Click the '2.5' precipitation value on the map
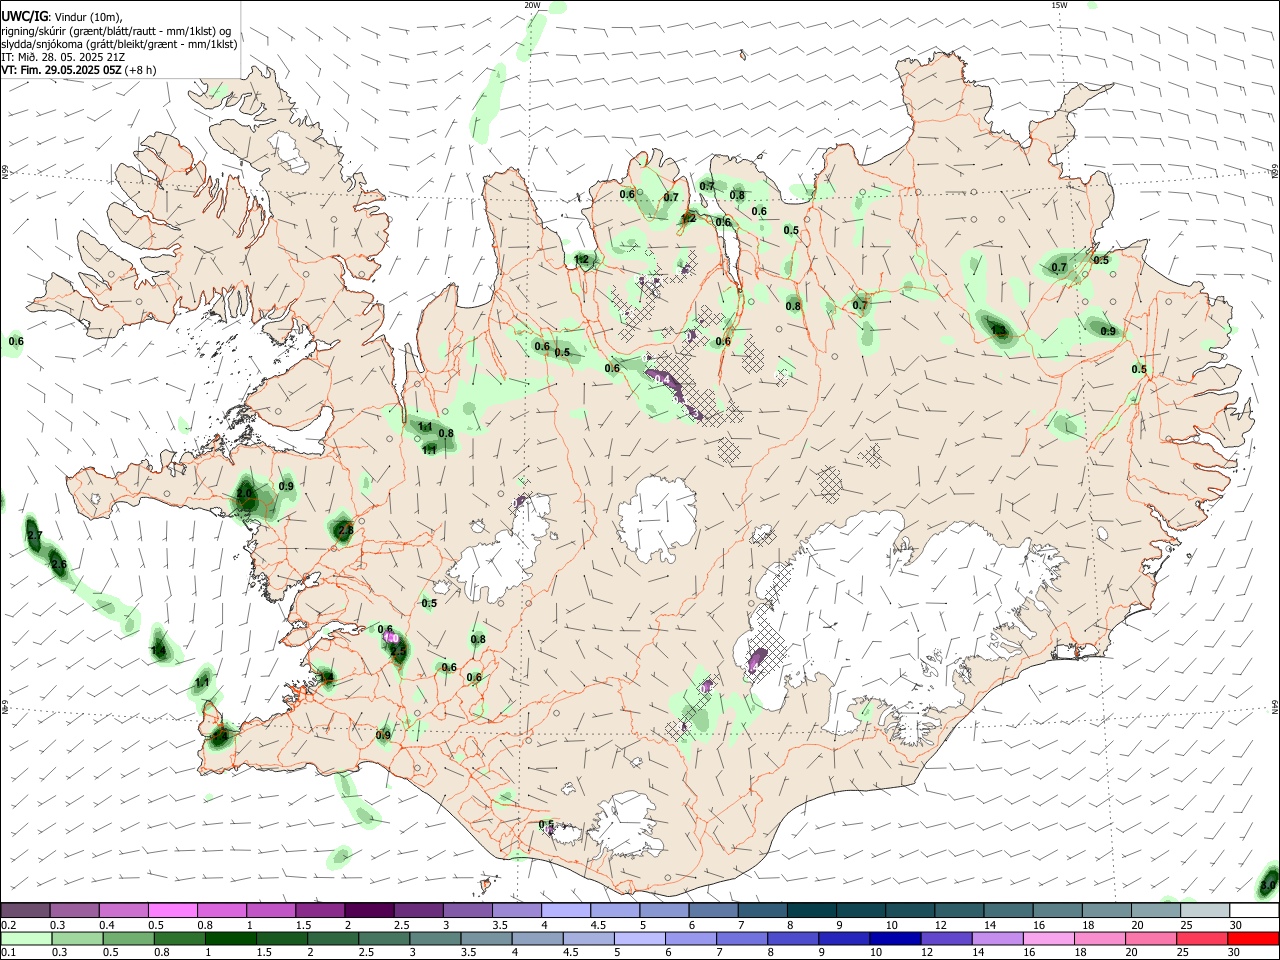The height and width of the screenshot is (960, 1280). (x=398, y=651)
